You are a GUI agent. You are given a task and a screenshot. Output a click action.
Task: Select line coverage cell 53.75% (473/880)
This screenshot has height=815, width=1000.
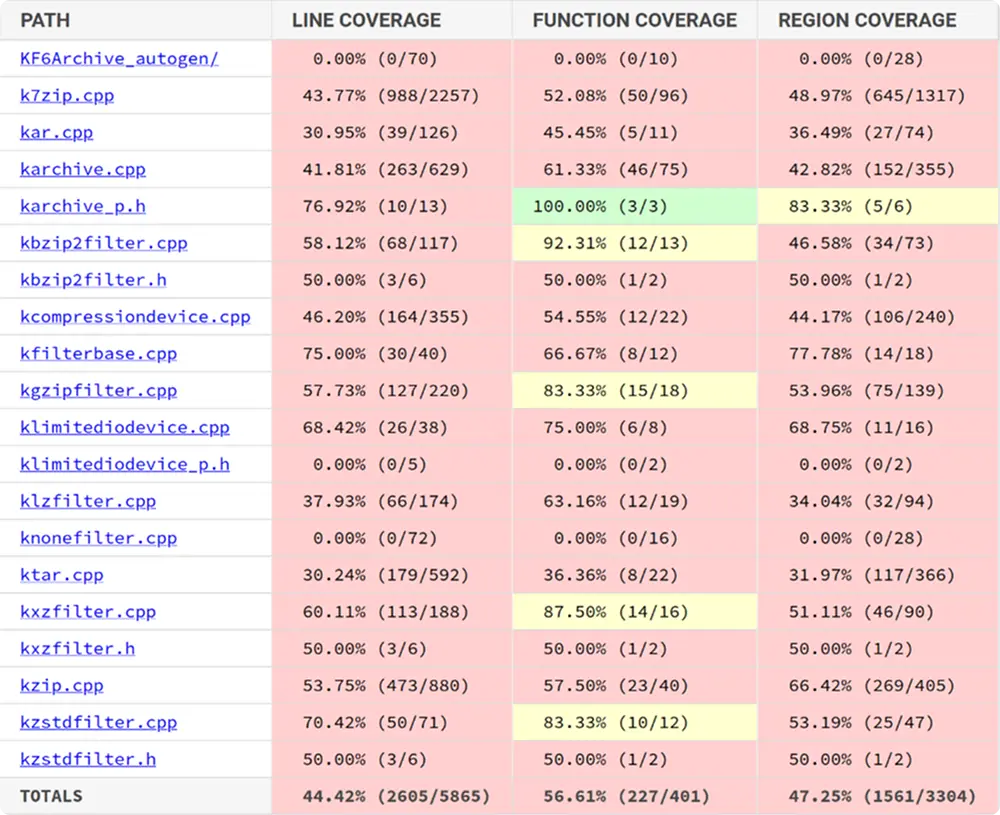(x=391, y=686)
